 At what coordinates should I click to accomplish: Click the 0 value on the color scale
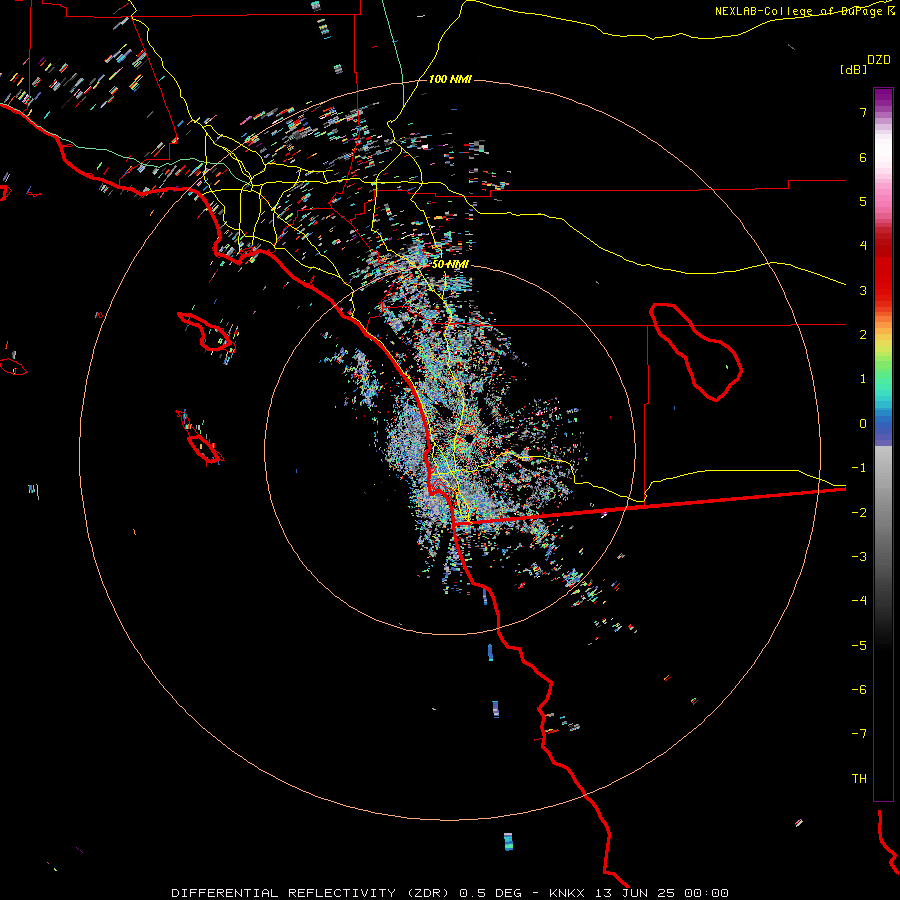point(863,424)
